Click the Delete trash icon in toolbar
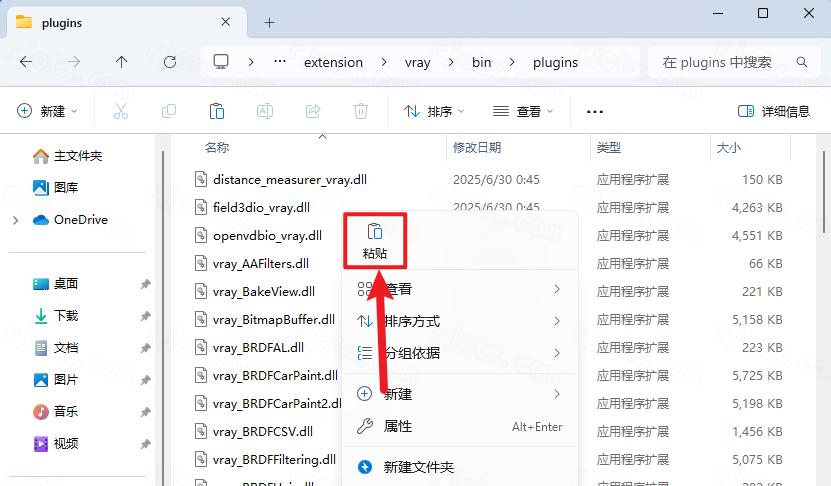 (x=361, y=111)
